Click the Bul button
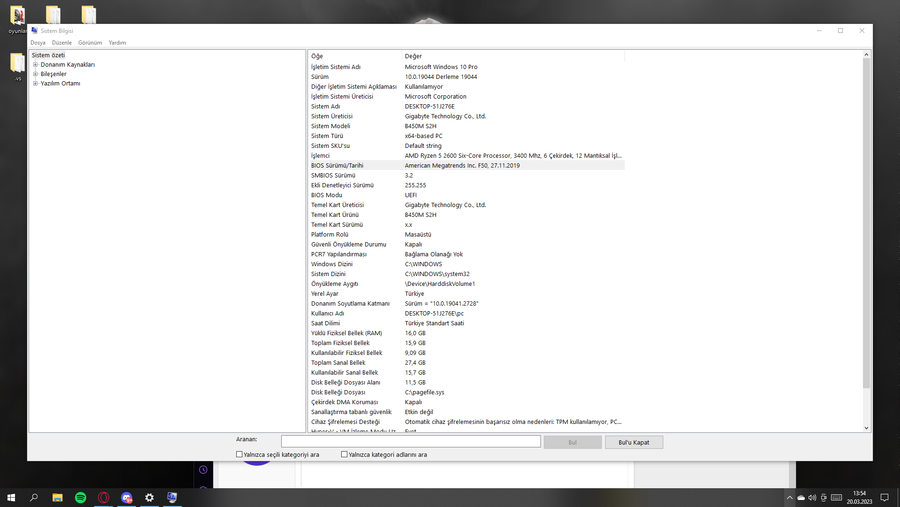The height and width of the screenshot is (507, 900). pos(572,442)
